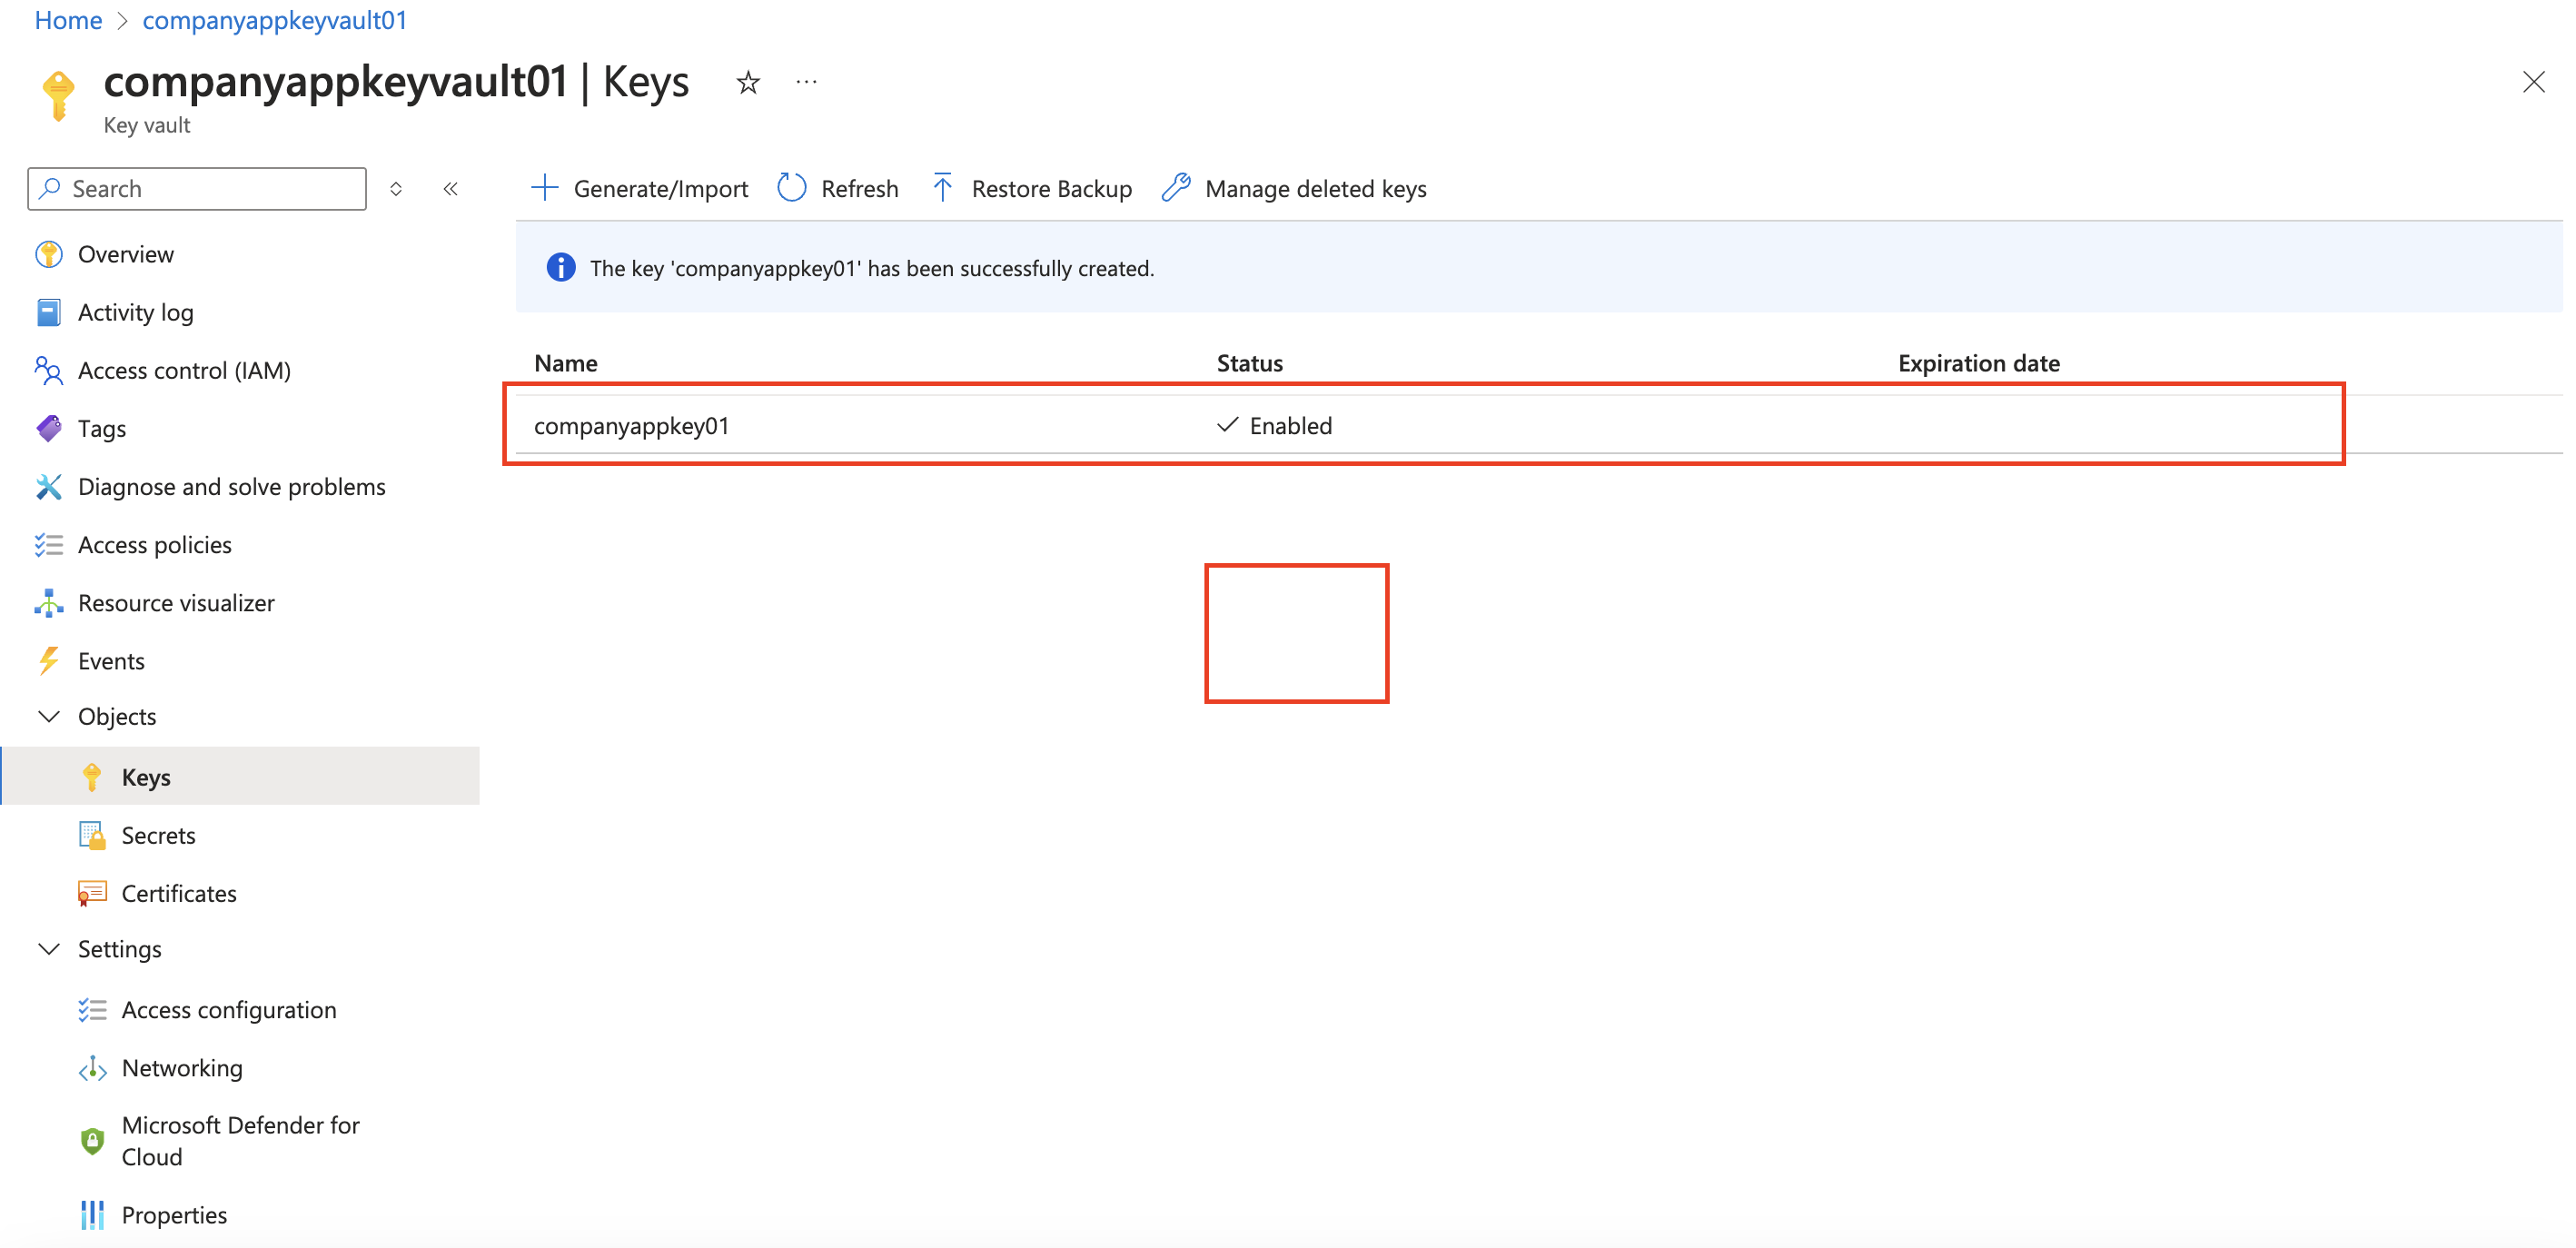Open Microsoft Defender for Cloud
Screen dimensions: 2576x1248
[240, 1141]
